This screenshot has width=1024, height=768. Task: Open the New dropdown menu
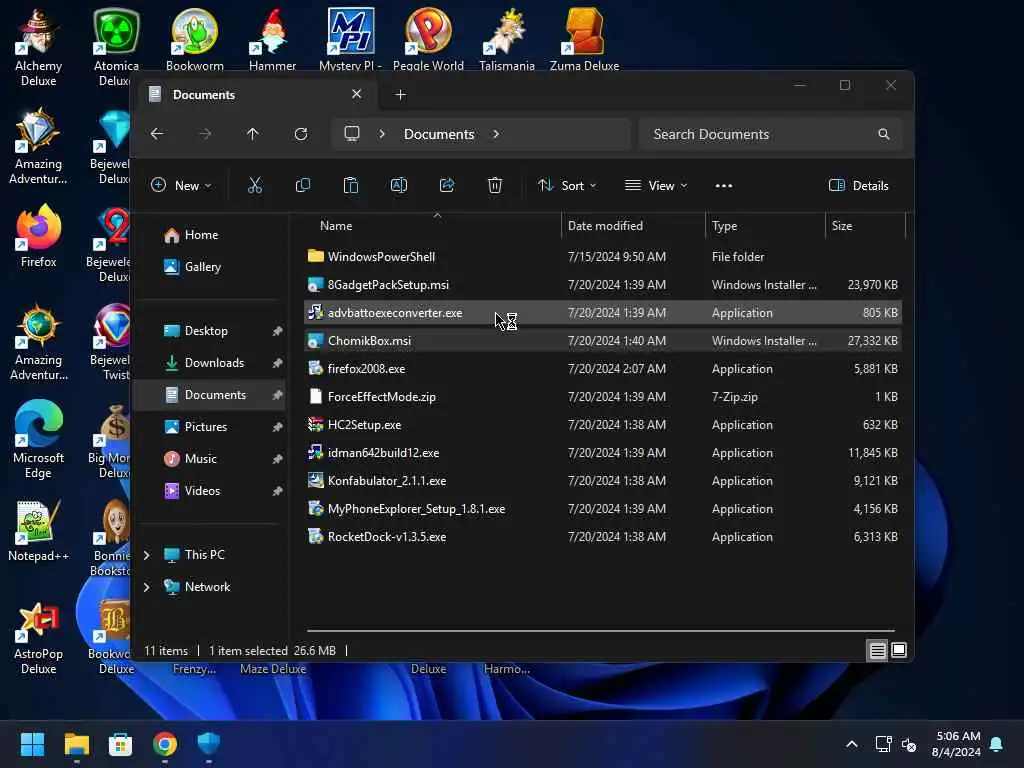(181, 185)
